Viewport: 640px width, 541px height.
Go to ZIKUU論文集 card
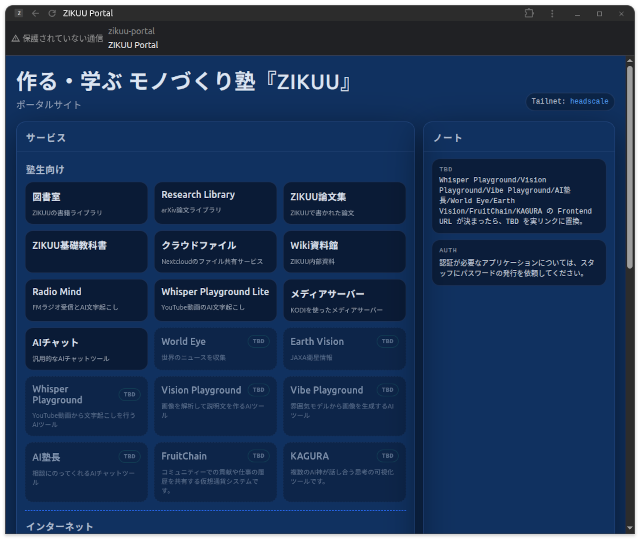tap(345, 203)
